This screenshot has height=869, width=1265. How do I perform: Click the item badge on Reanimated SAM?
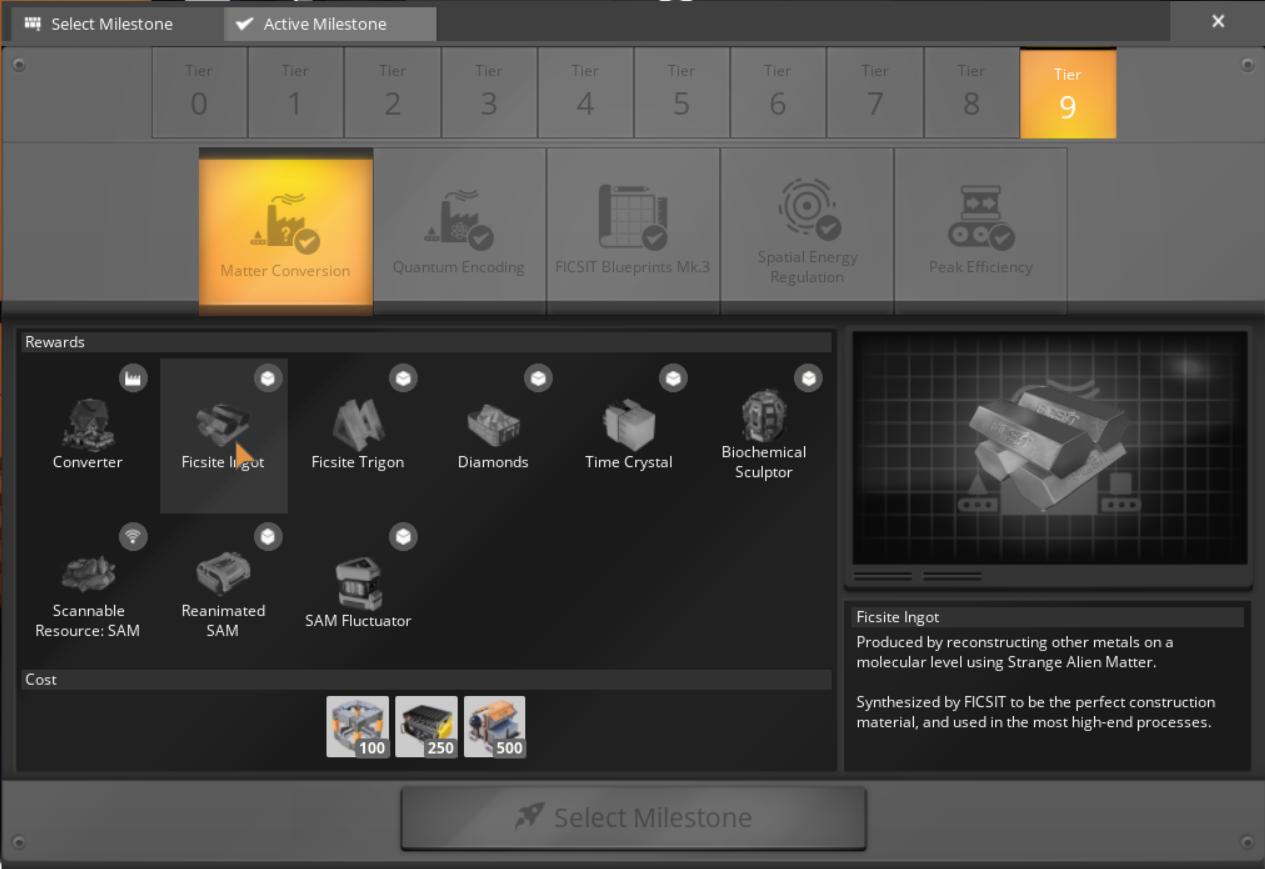(x=268, y=536)
